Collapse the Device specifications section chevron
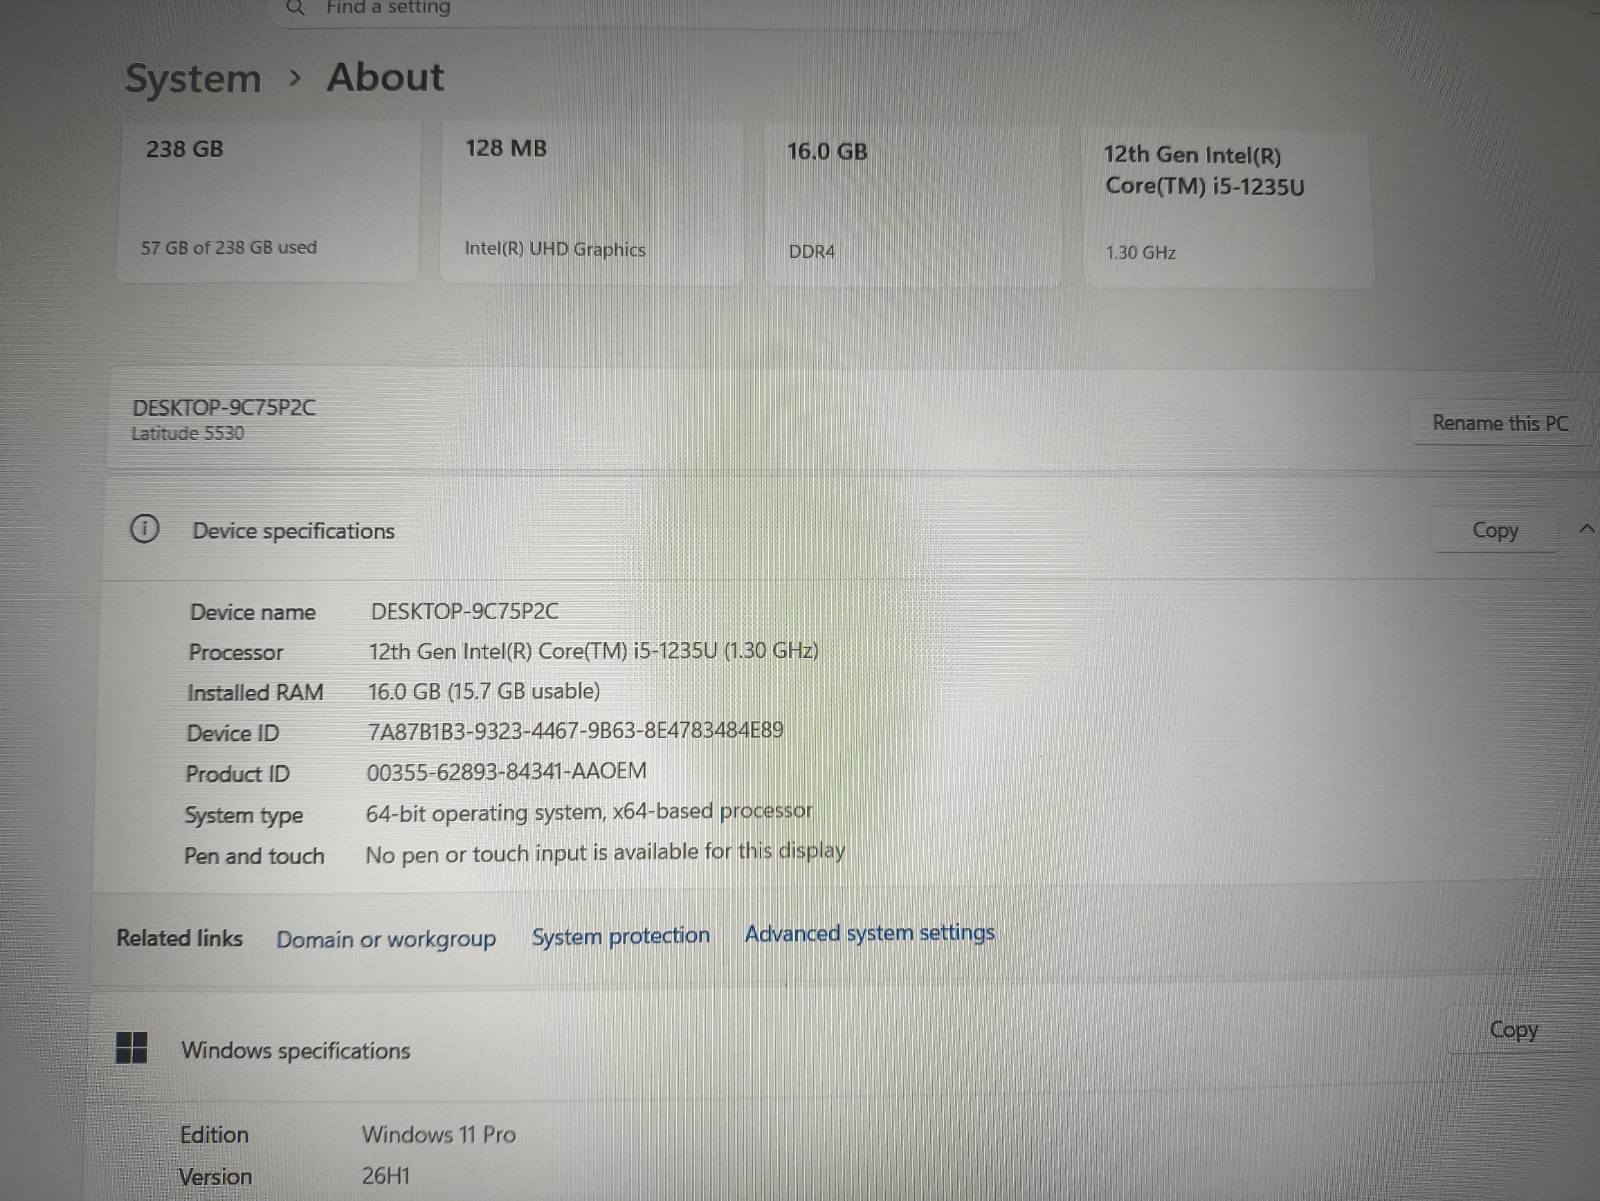Image resolution: width=1600 pixels, height=1201 pixels. (1586, 529)
